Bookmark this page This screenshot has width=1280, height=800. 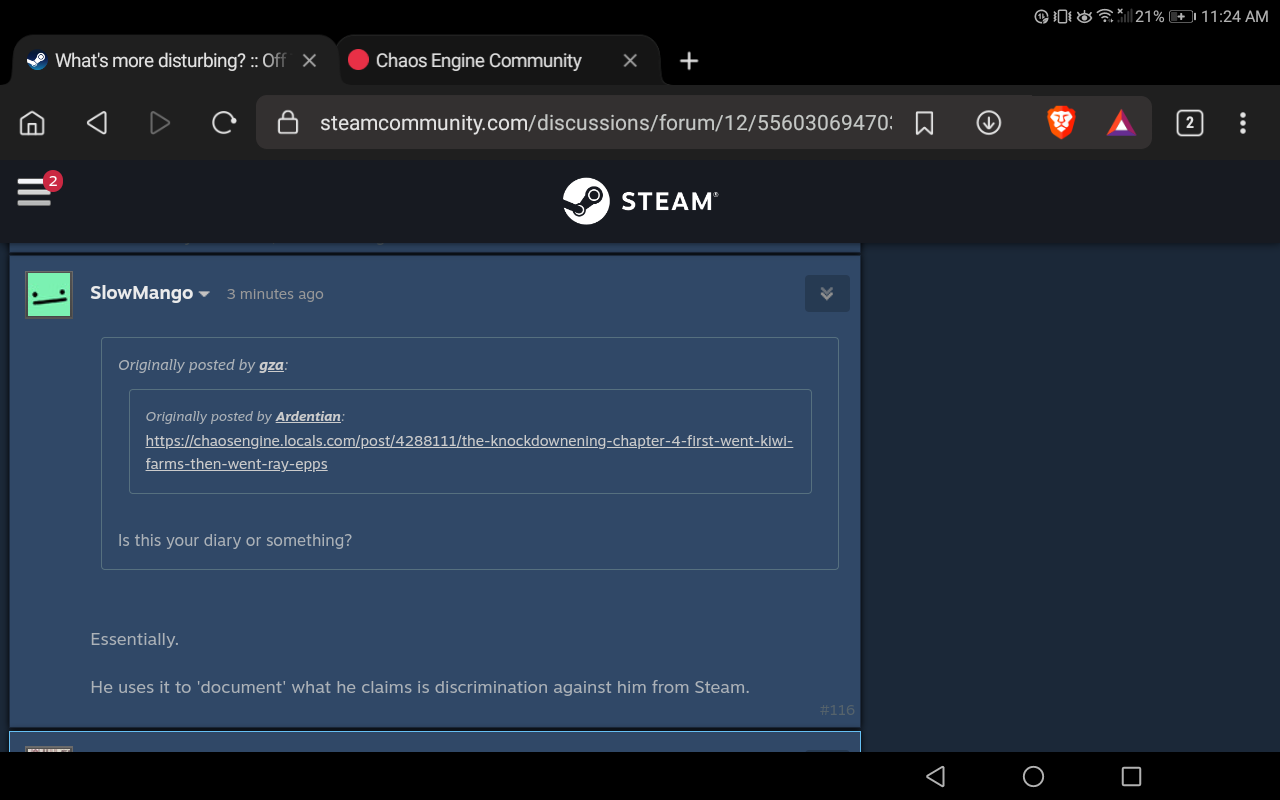tap(925, 123)
